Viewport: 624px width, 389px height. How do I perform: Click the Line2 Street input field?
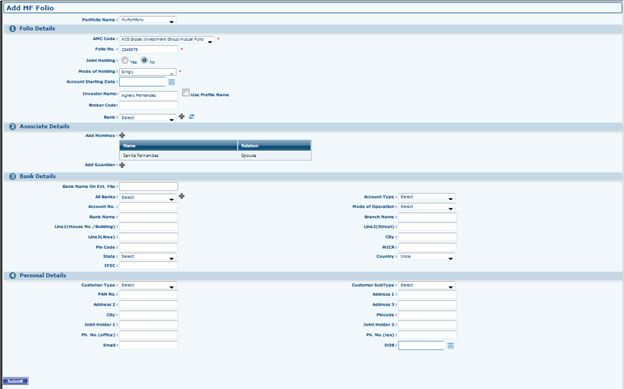coord(427,227)
